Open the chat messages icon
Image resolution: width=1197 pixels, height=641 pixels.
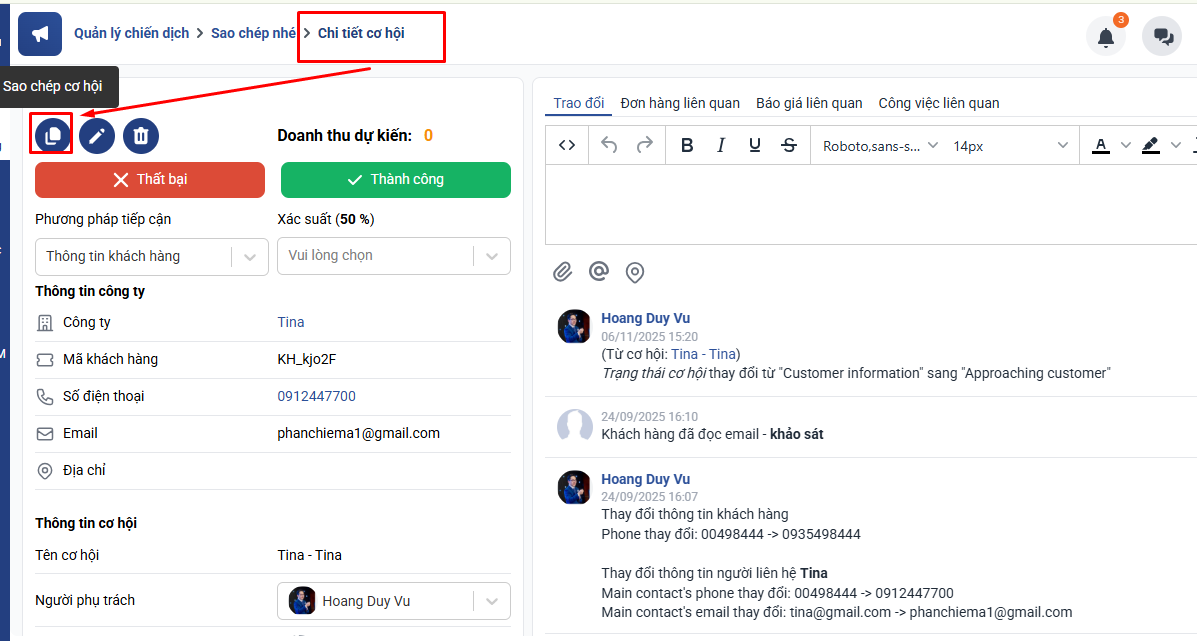1162,37
